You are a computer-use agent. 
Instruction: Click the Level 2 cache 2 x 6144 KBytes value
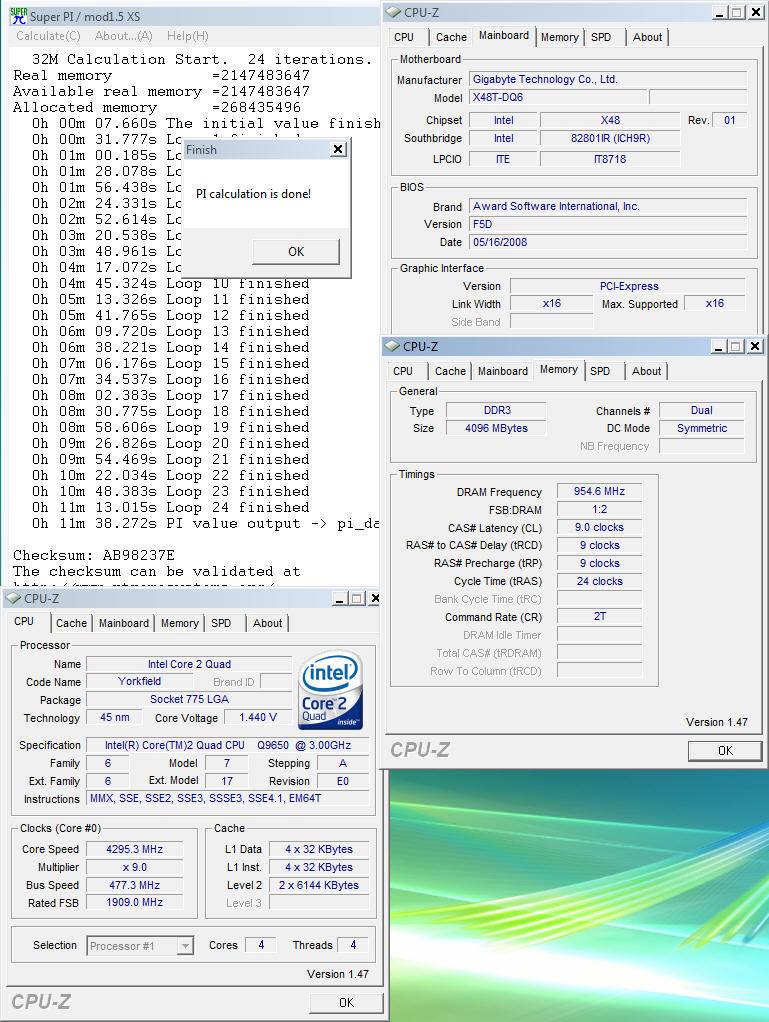[319, 885]
